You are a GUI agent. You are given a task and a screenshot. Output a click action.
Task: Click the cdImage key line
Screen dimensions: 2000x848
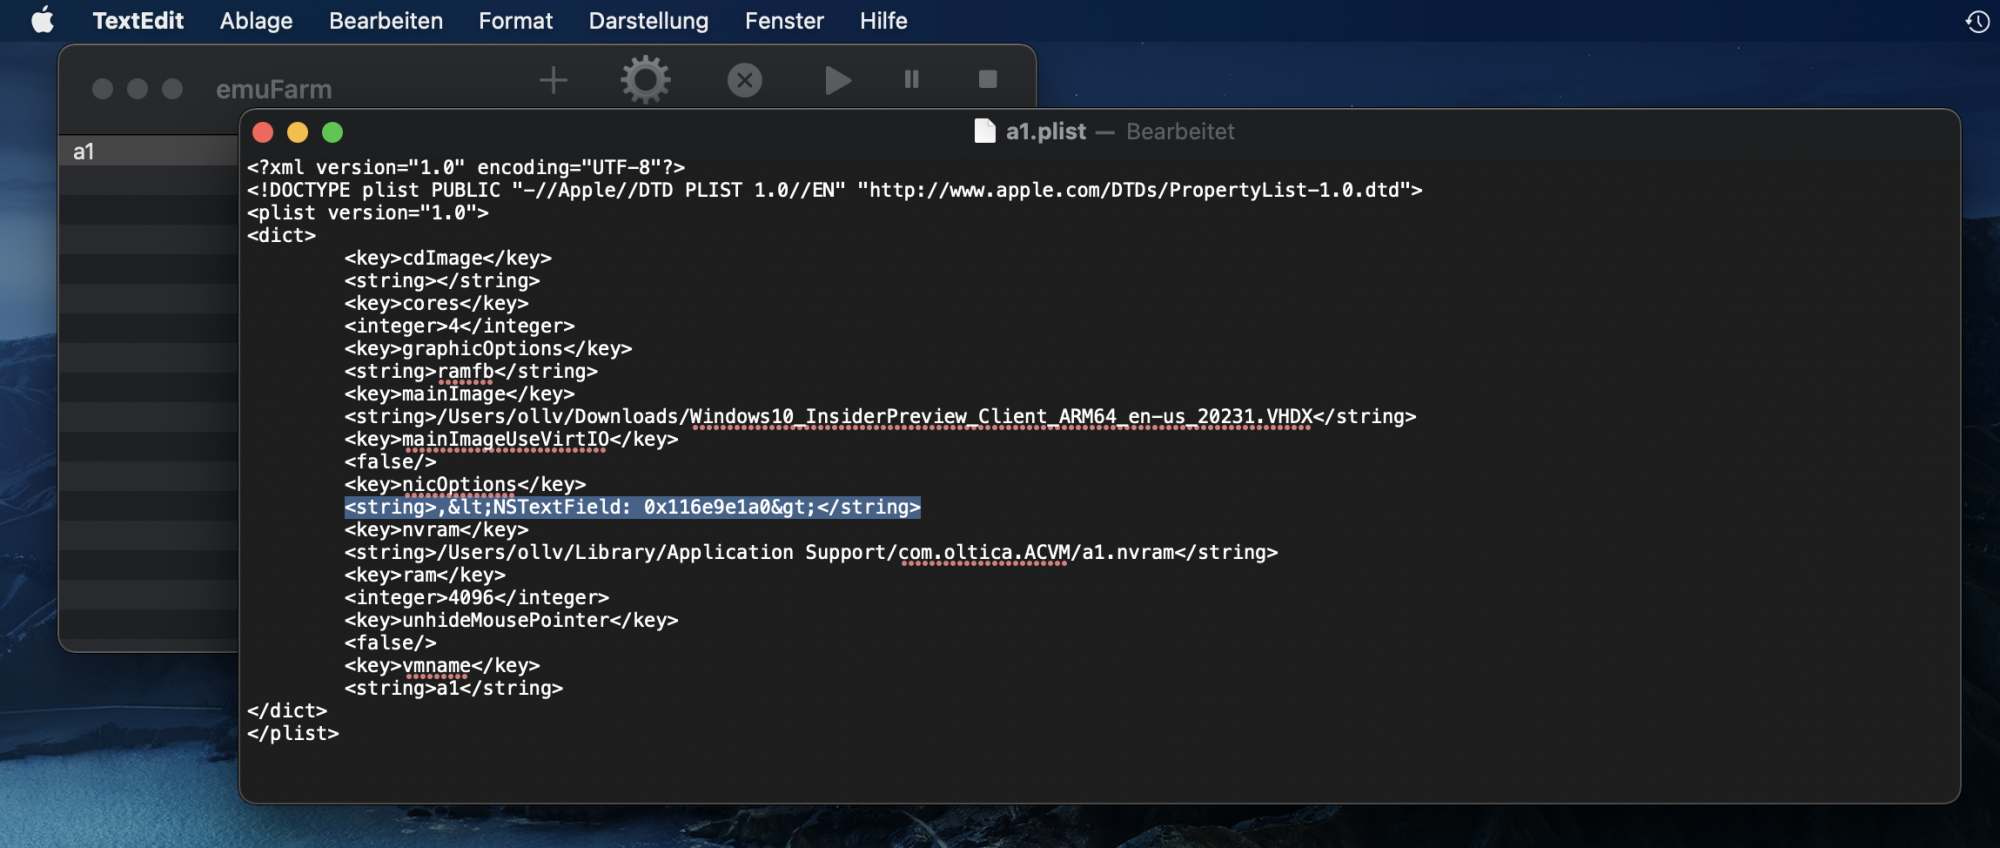click(448, 258)
